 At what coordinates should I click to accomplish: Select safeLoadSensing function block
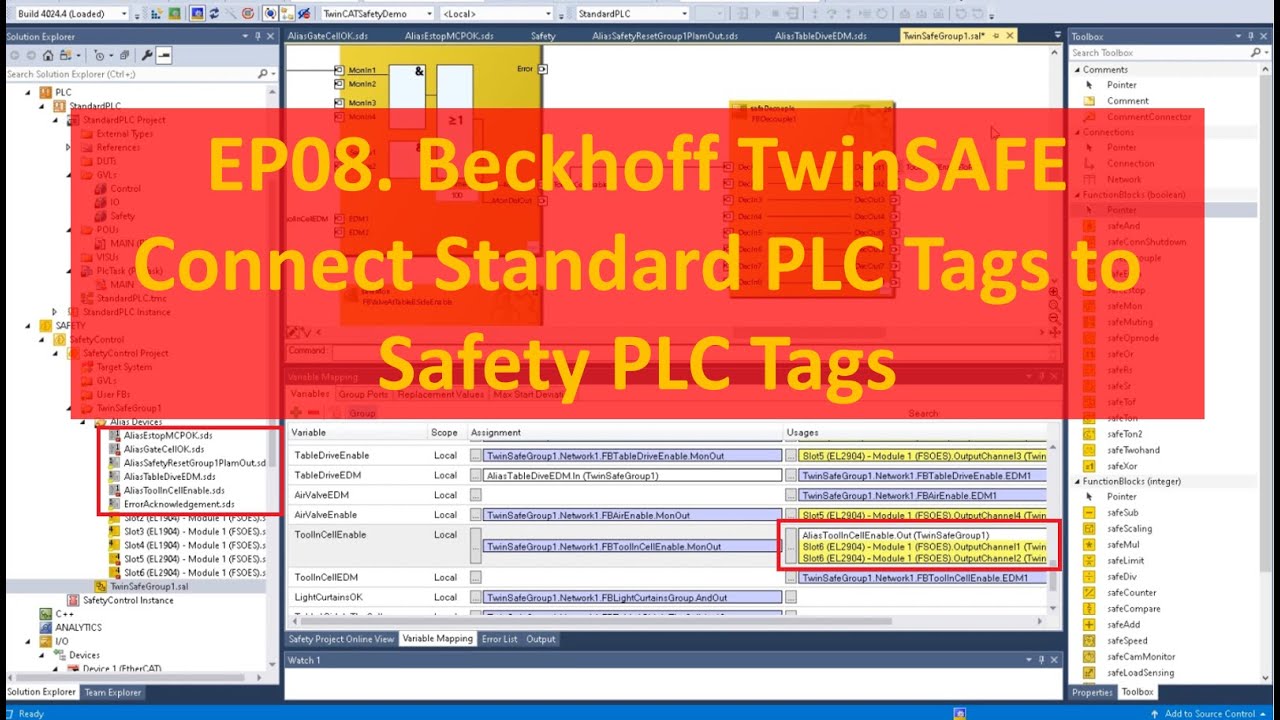point(1140,672)
